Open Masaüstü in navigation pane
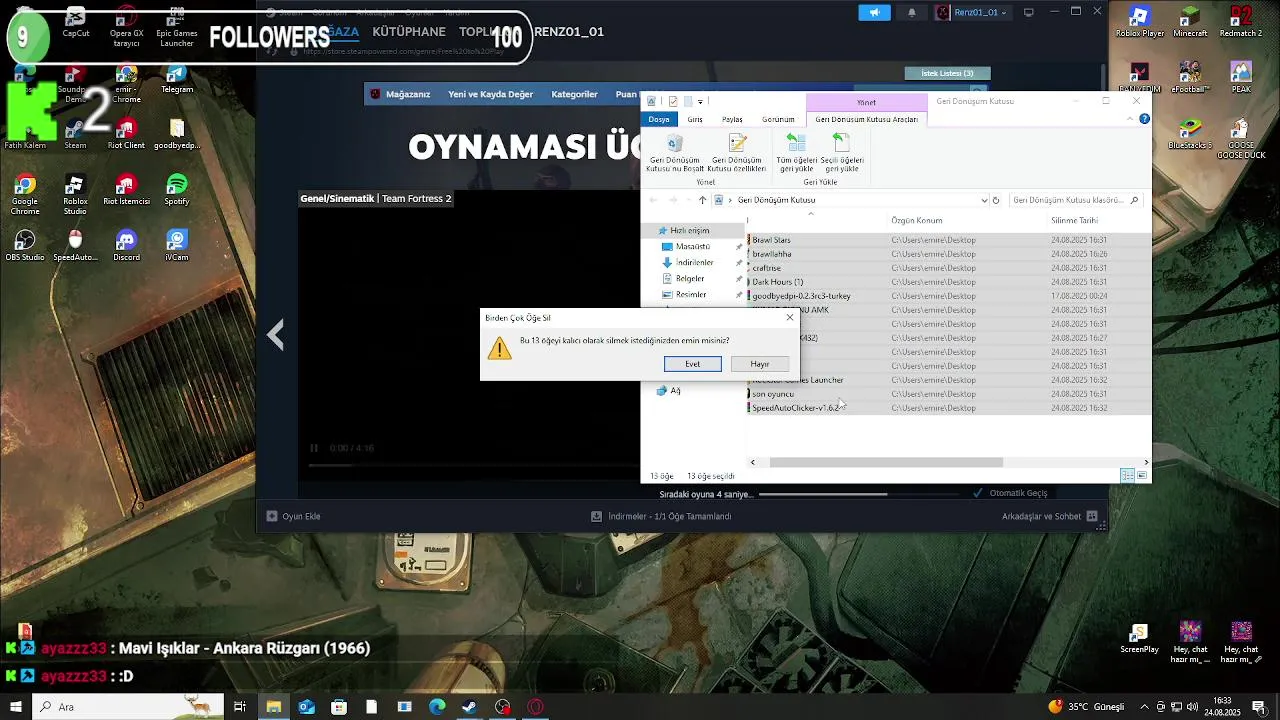This screenshot has height=720, width=1280. (x=692, y=246)
